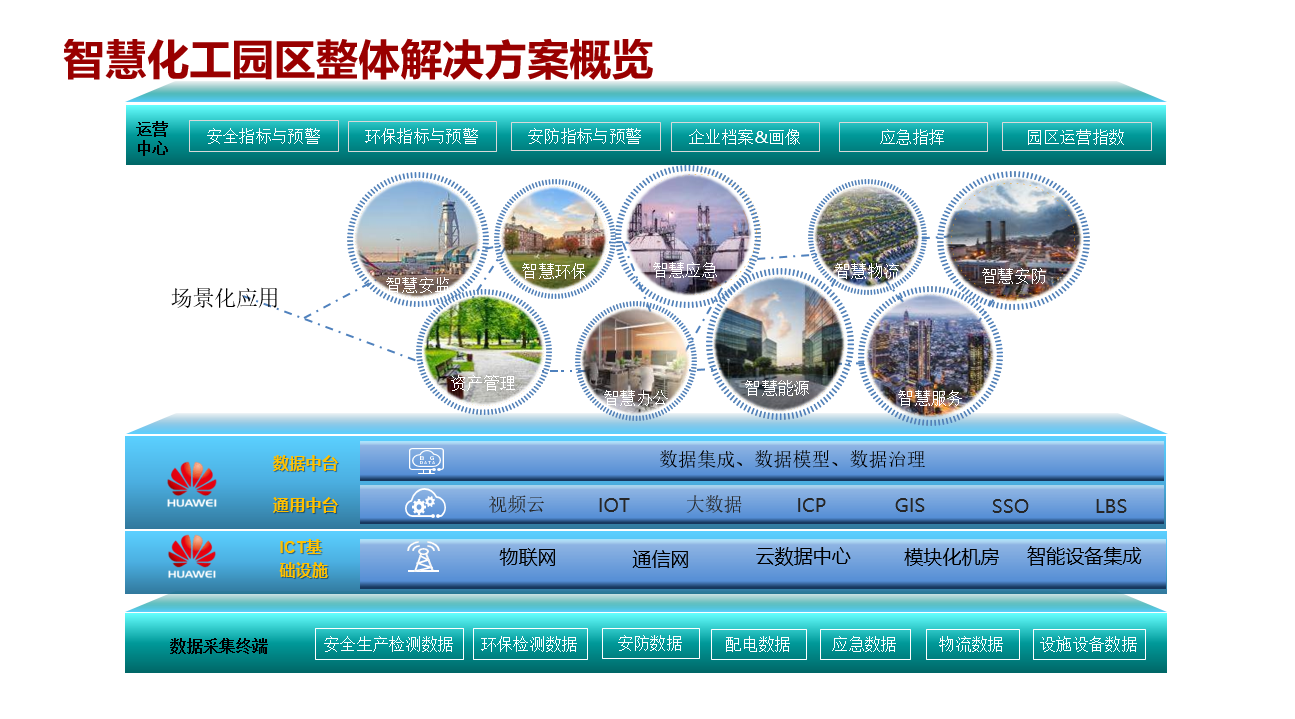The width and height of the screenshot is (1295, 719).
Task: Click the 安防指标与预警 box
Action: pos(585,136)
